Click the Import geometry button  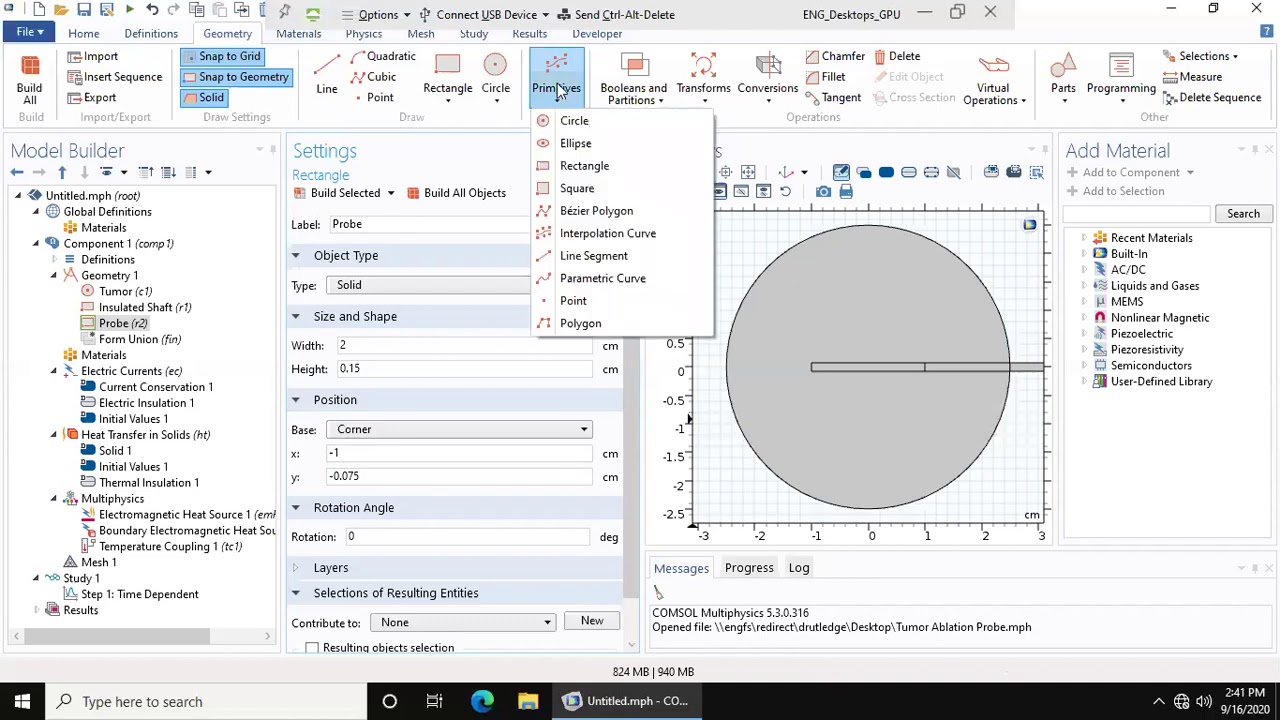(93, 57)
